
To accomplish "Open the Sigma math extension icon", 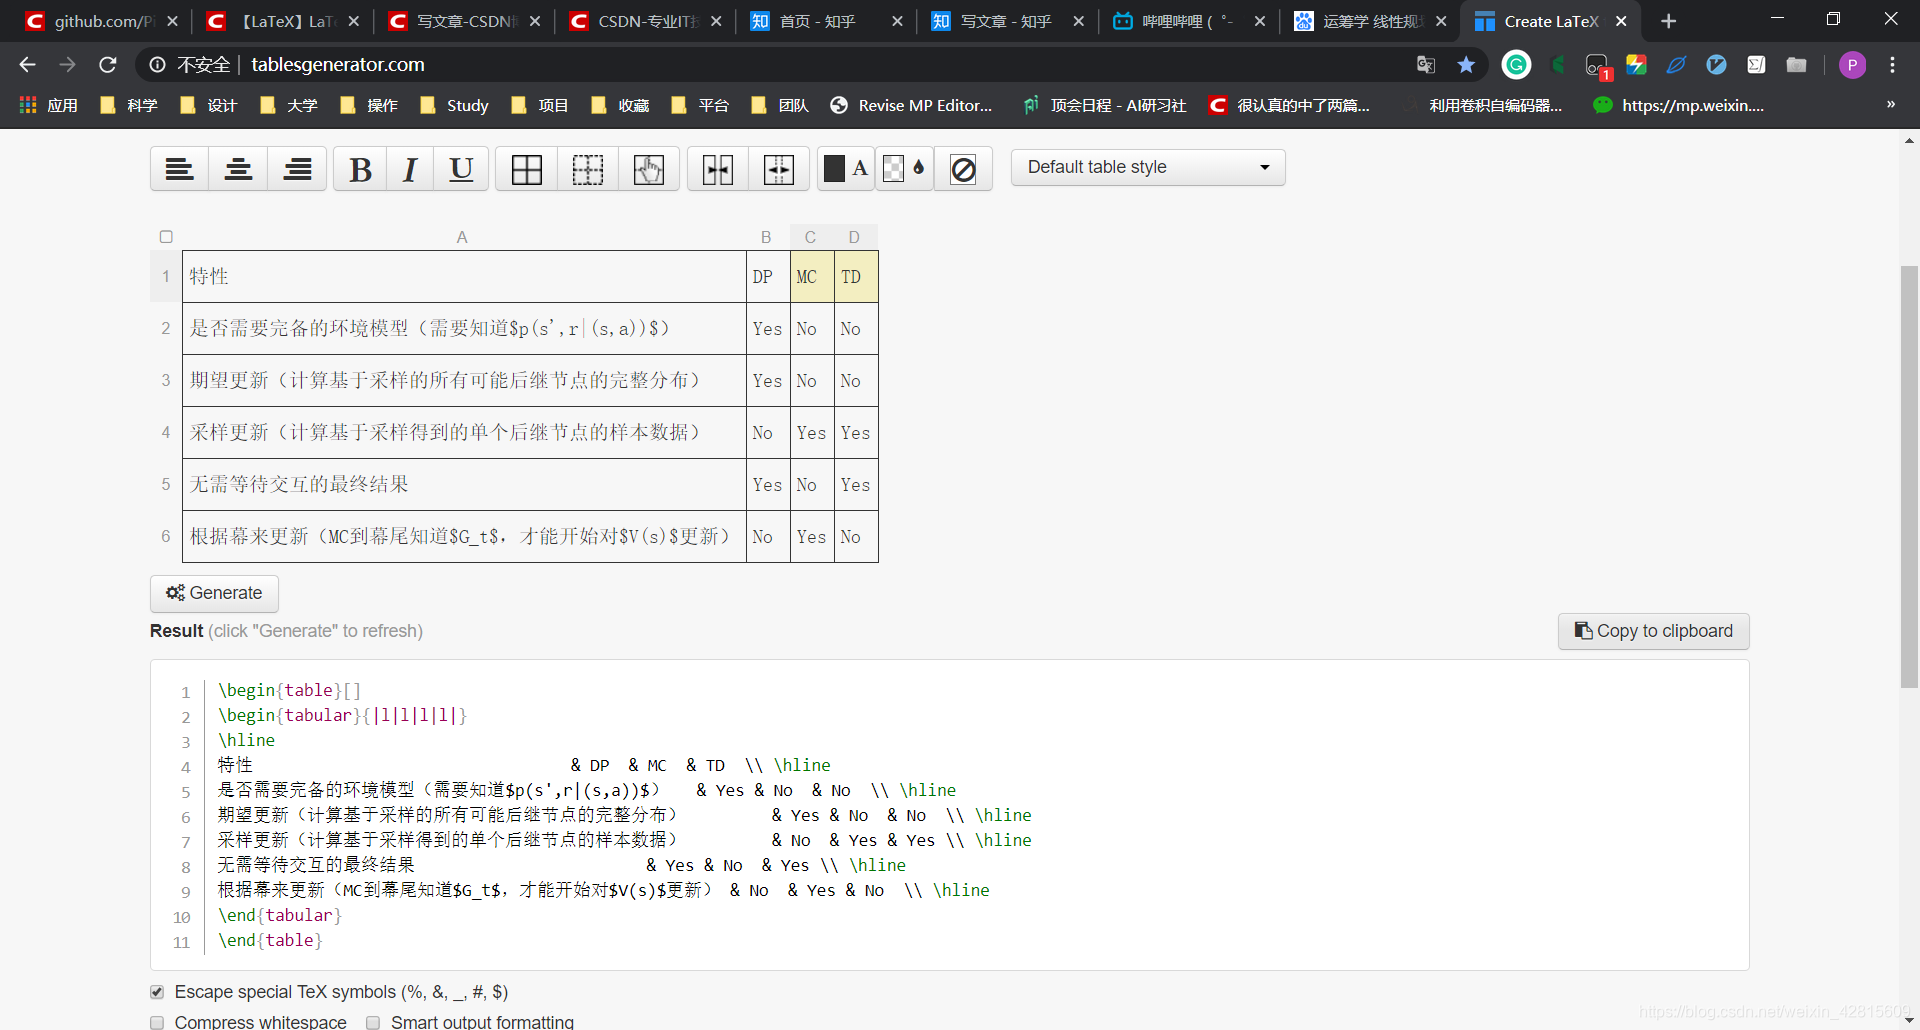I will 1756,64.
